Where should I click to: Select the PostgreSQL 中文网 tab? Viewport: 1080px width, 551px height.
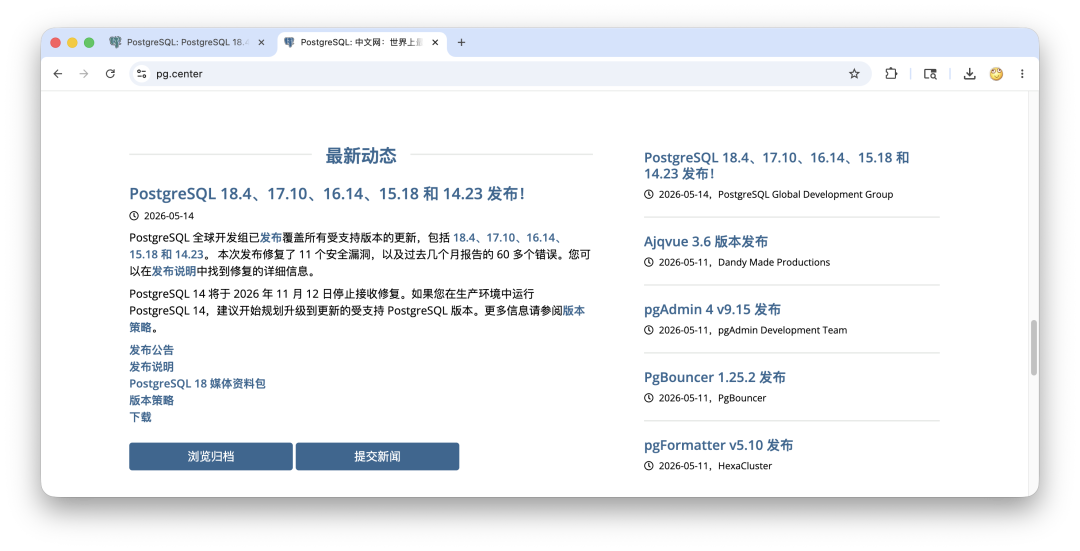(x=362, y=43)
